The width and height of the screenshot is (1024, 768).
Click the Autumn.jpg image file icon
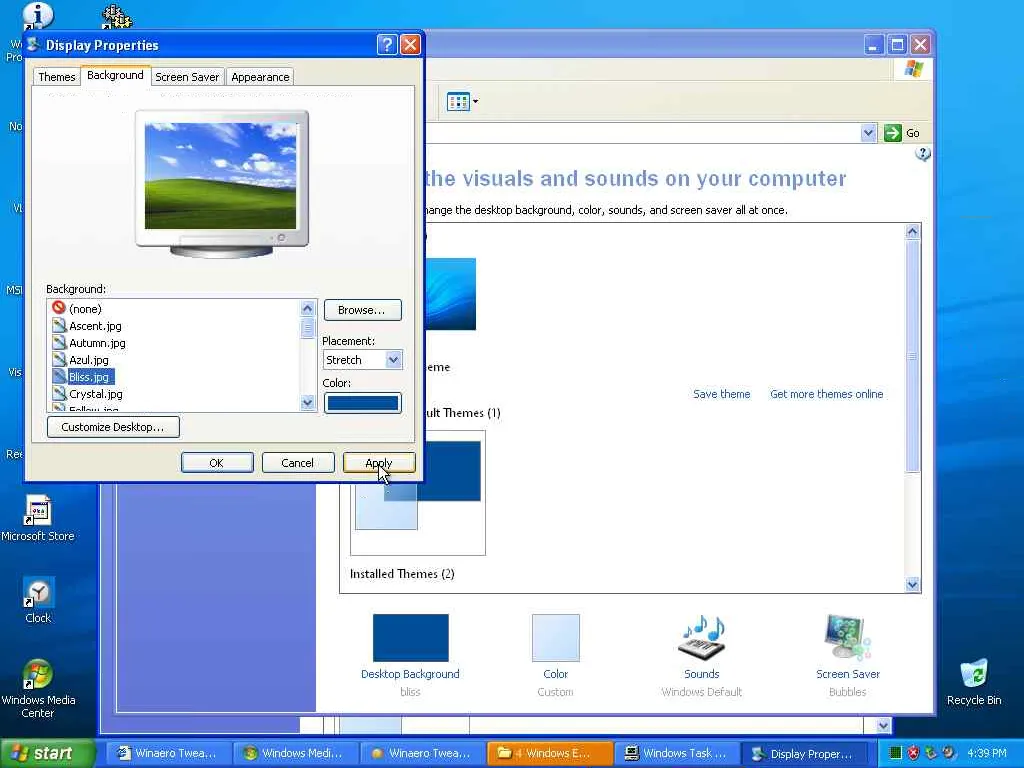pyautogui.click(x=59, y=342)
